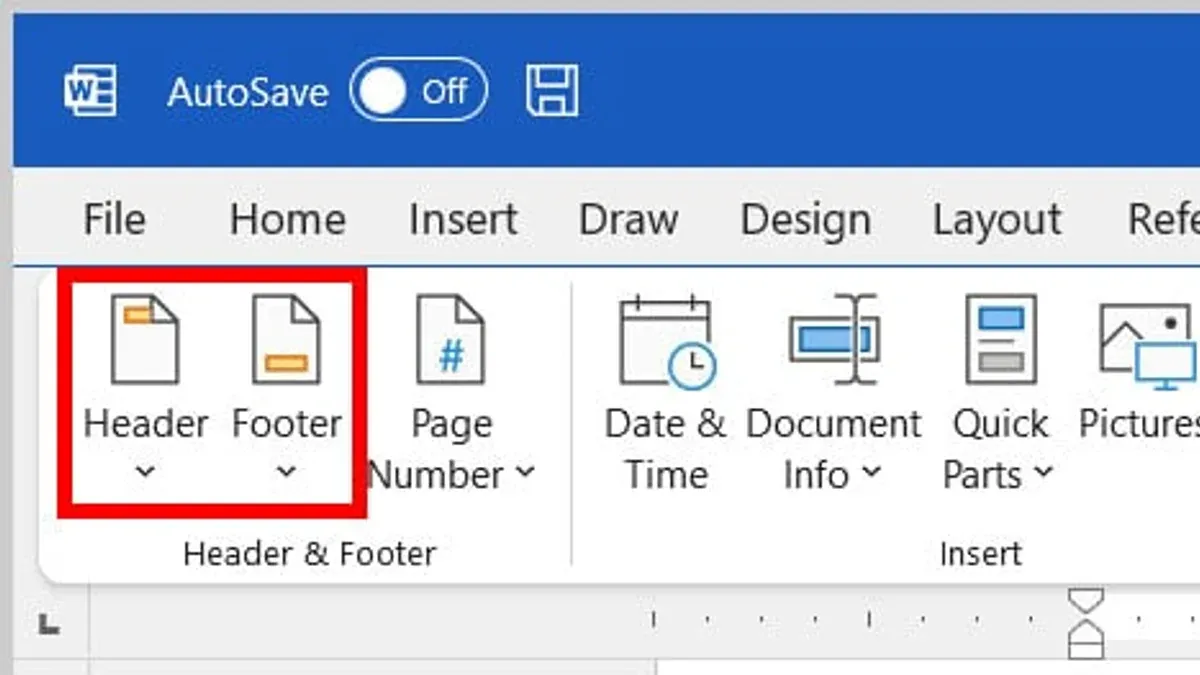Click the Pictures icon
Screen dimensions: 1200x675
1148,347
